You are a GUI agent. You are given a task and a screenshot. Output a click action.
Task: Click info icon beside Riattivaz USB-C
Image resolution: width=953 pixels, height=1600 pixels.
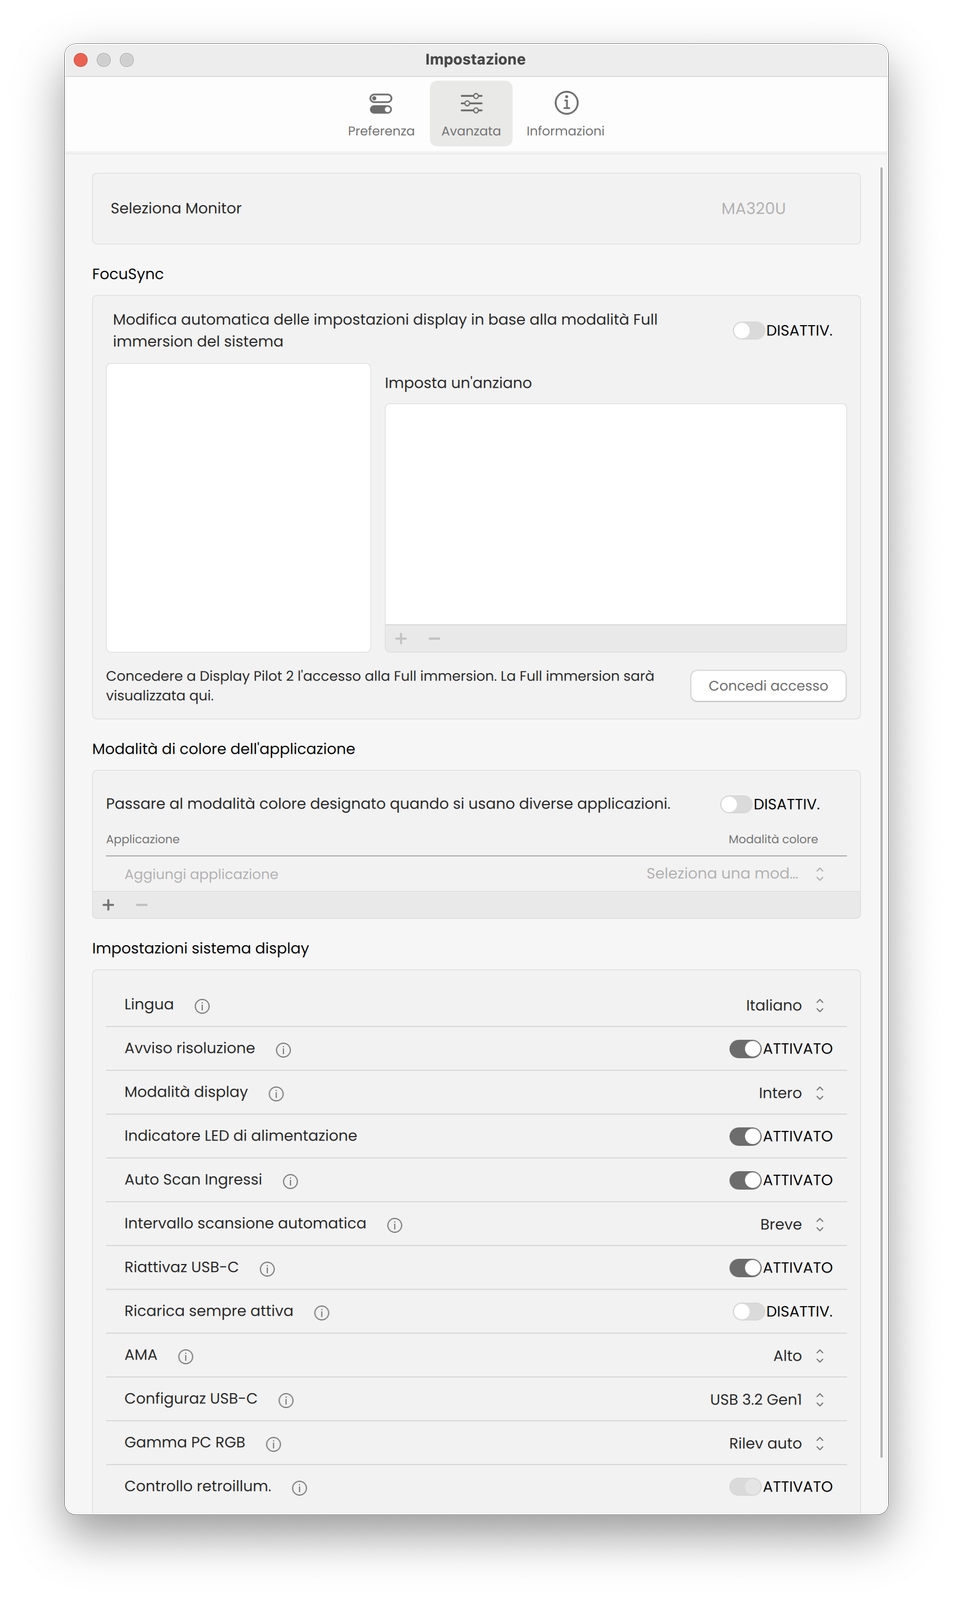(267, 1269)
